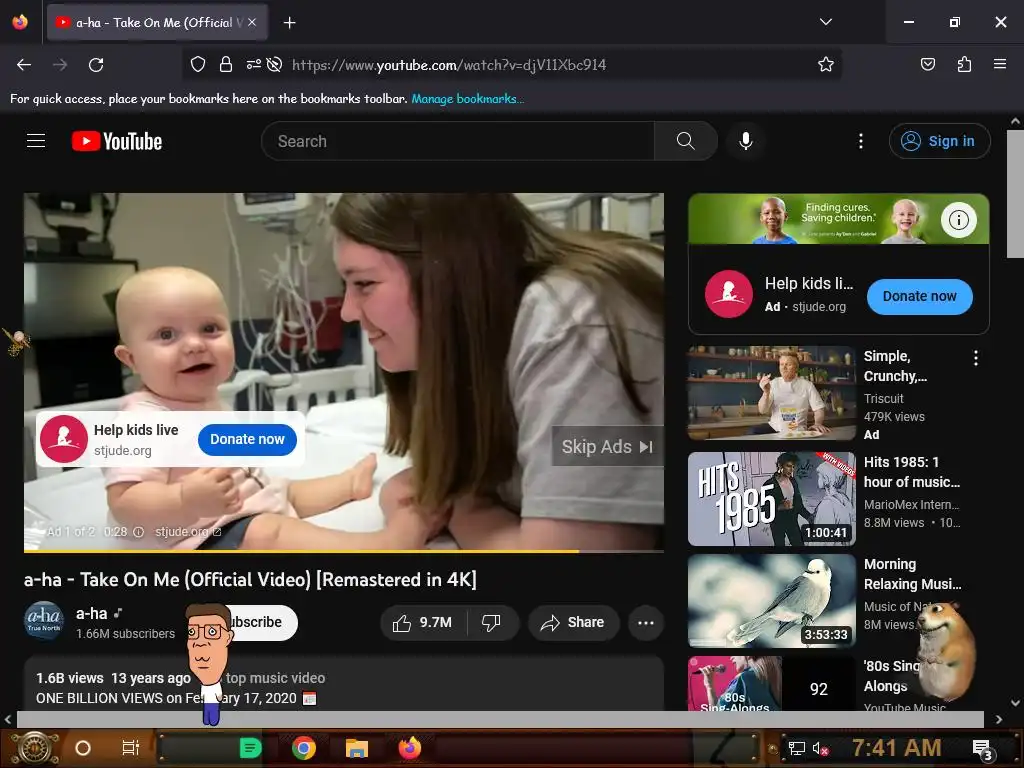Open more actions ellipsis below video

645,623
